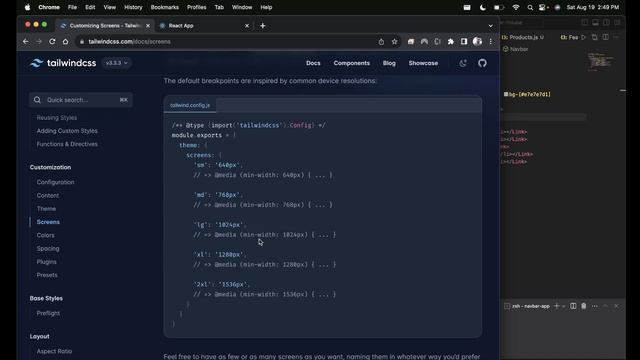Open macOS Control Center
The width and height of the screenshot is (640, 360).
coord(542,7)
